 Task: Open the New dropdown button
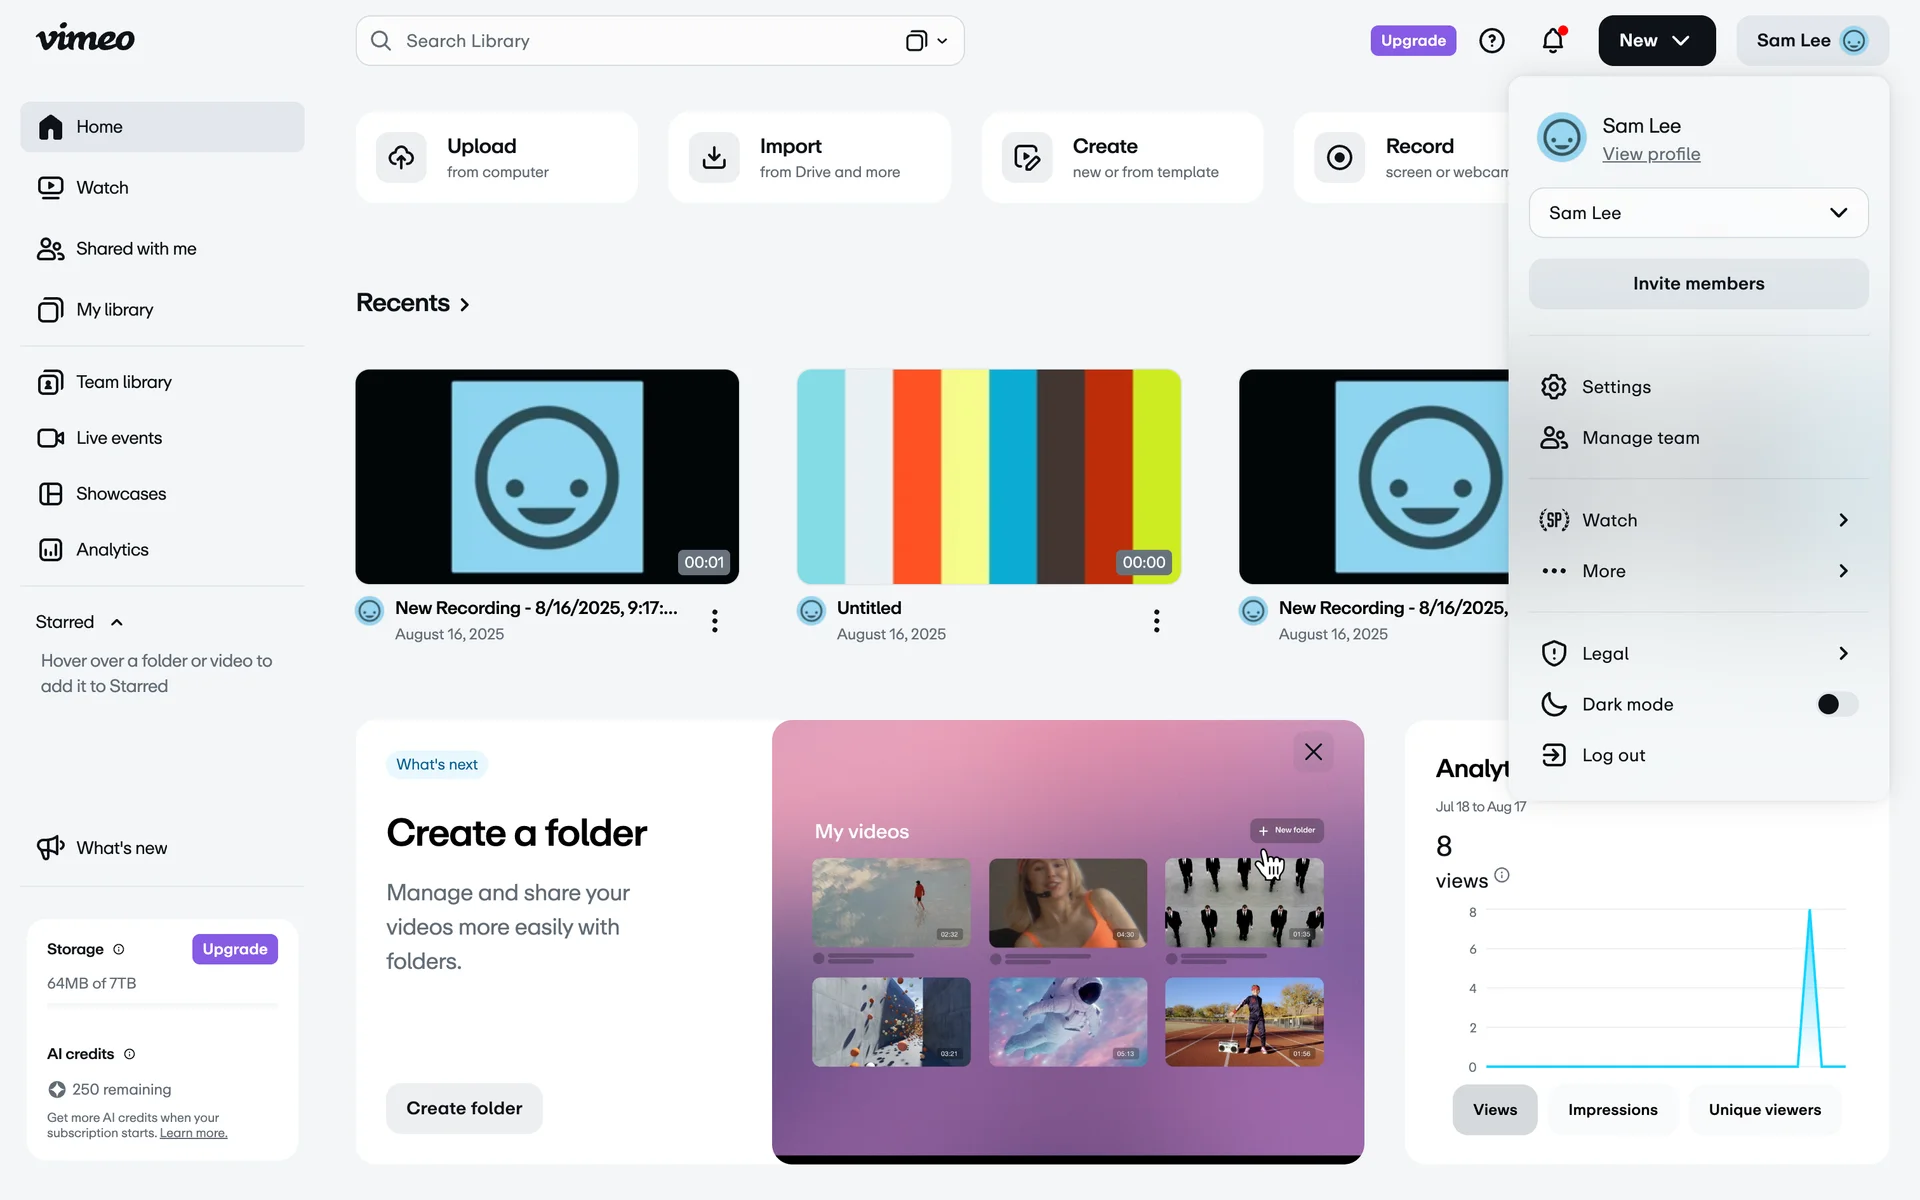click(x=1656, y=41)
